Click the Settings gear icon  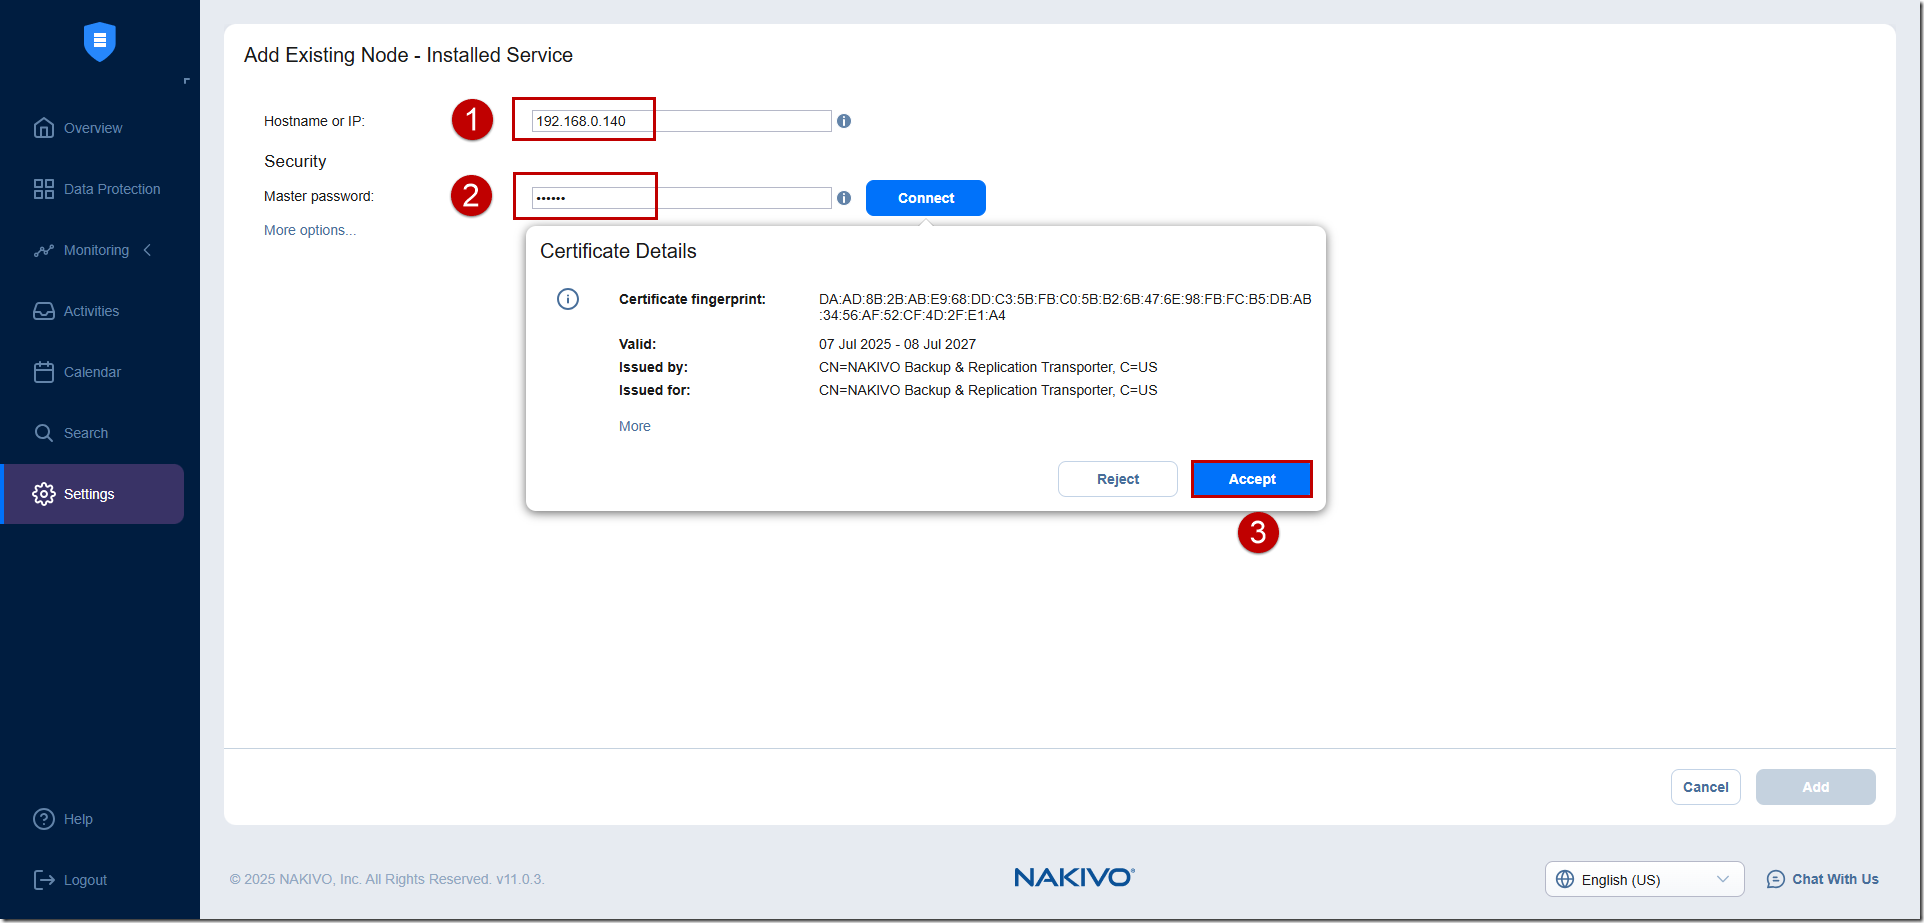43,494
